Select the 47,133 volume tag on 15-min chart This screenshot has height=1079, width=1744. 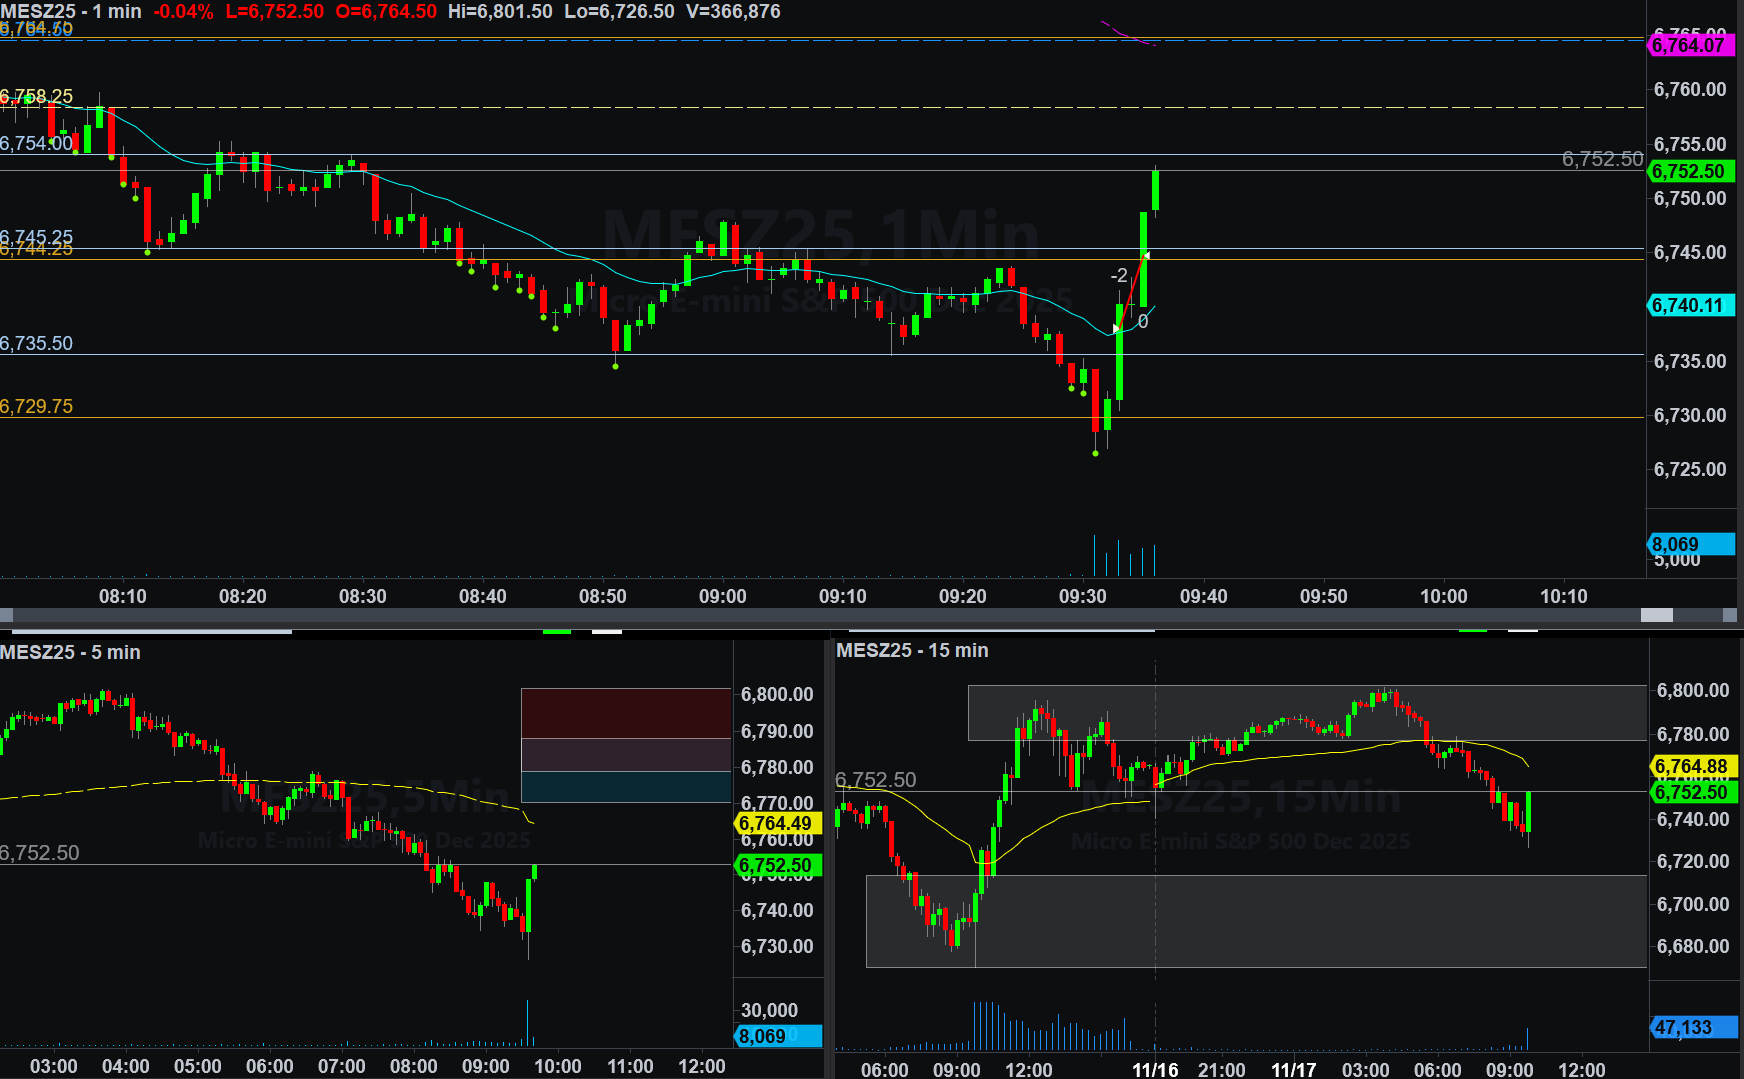coord(1692,1027)
